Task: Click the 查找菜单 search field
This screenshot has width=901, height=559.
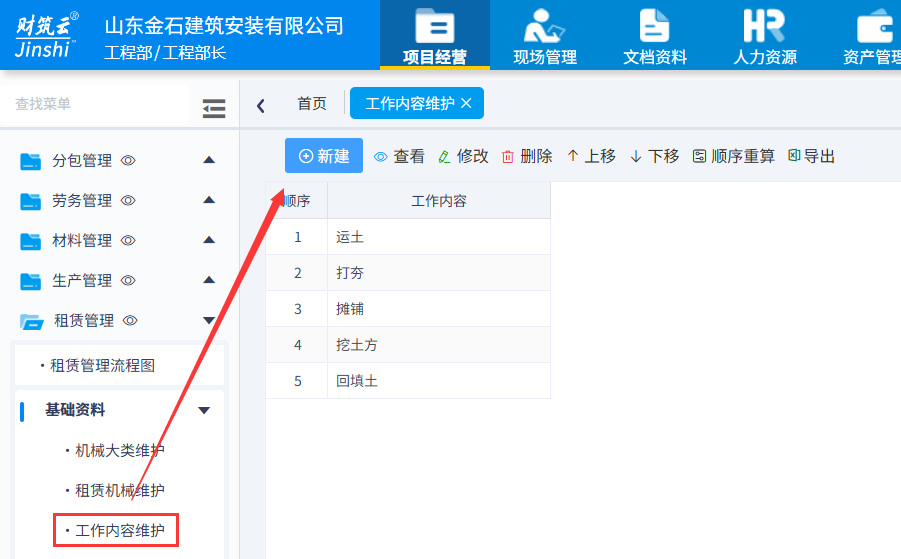Action: [95, 104]
